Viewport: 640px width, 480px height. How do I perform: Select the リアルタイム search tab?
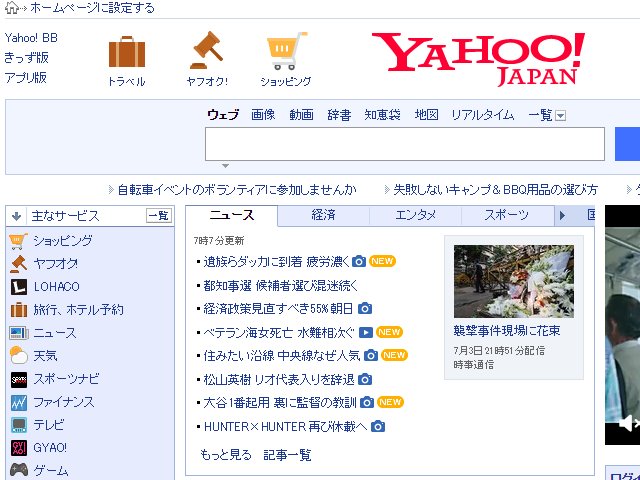pos(483,115)
